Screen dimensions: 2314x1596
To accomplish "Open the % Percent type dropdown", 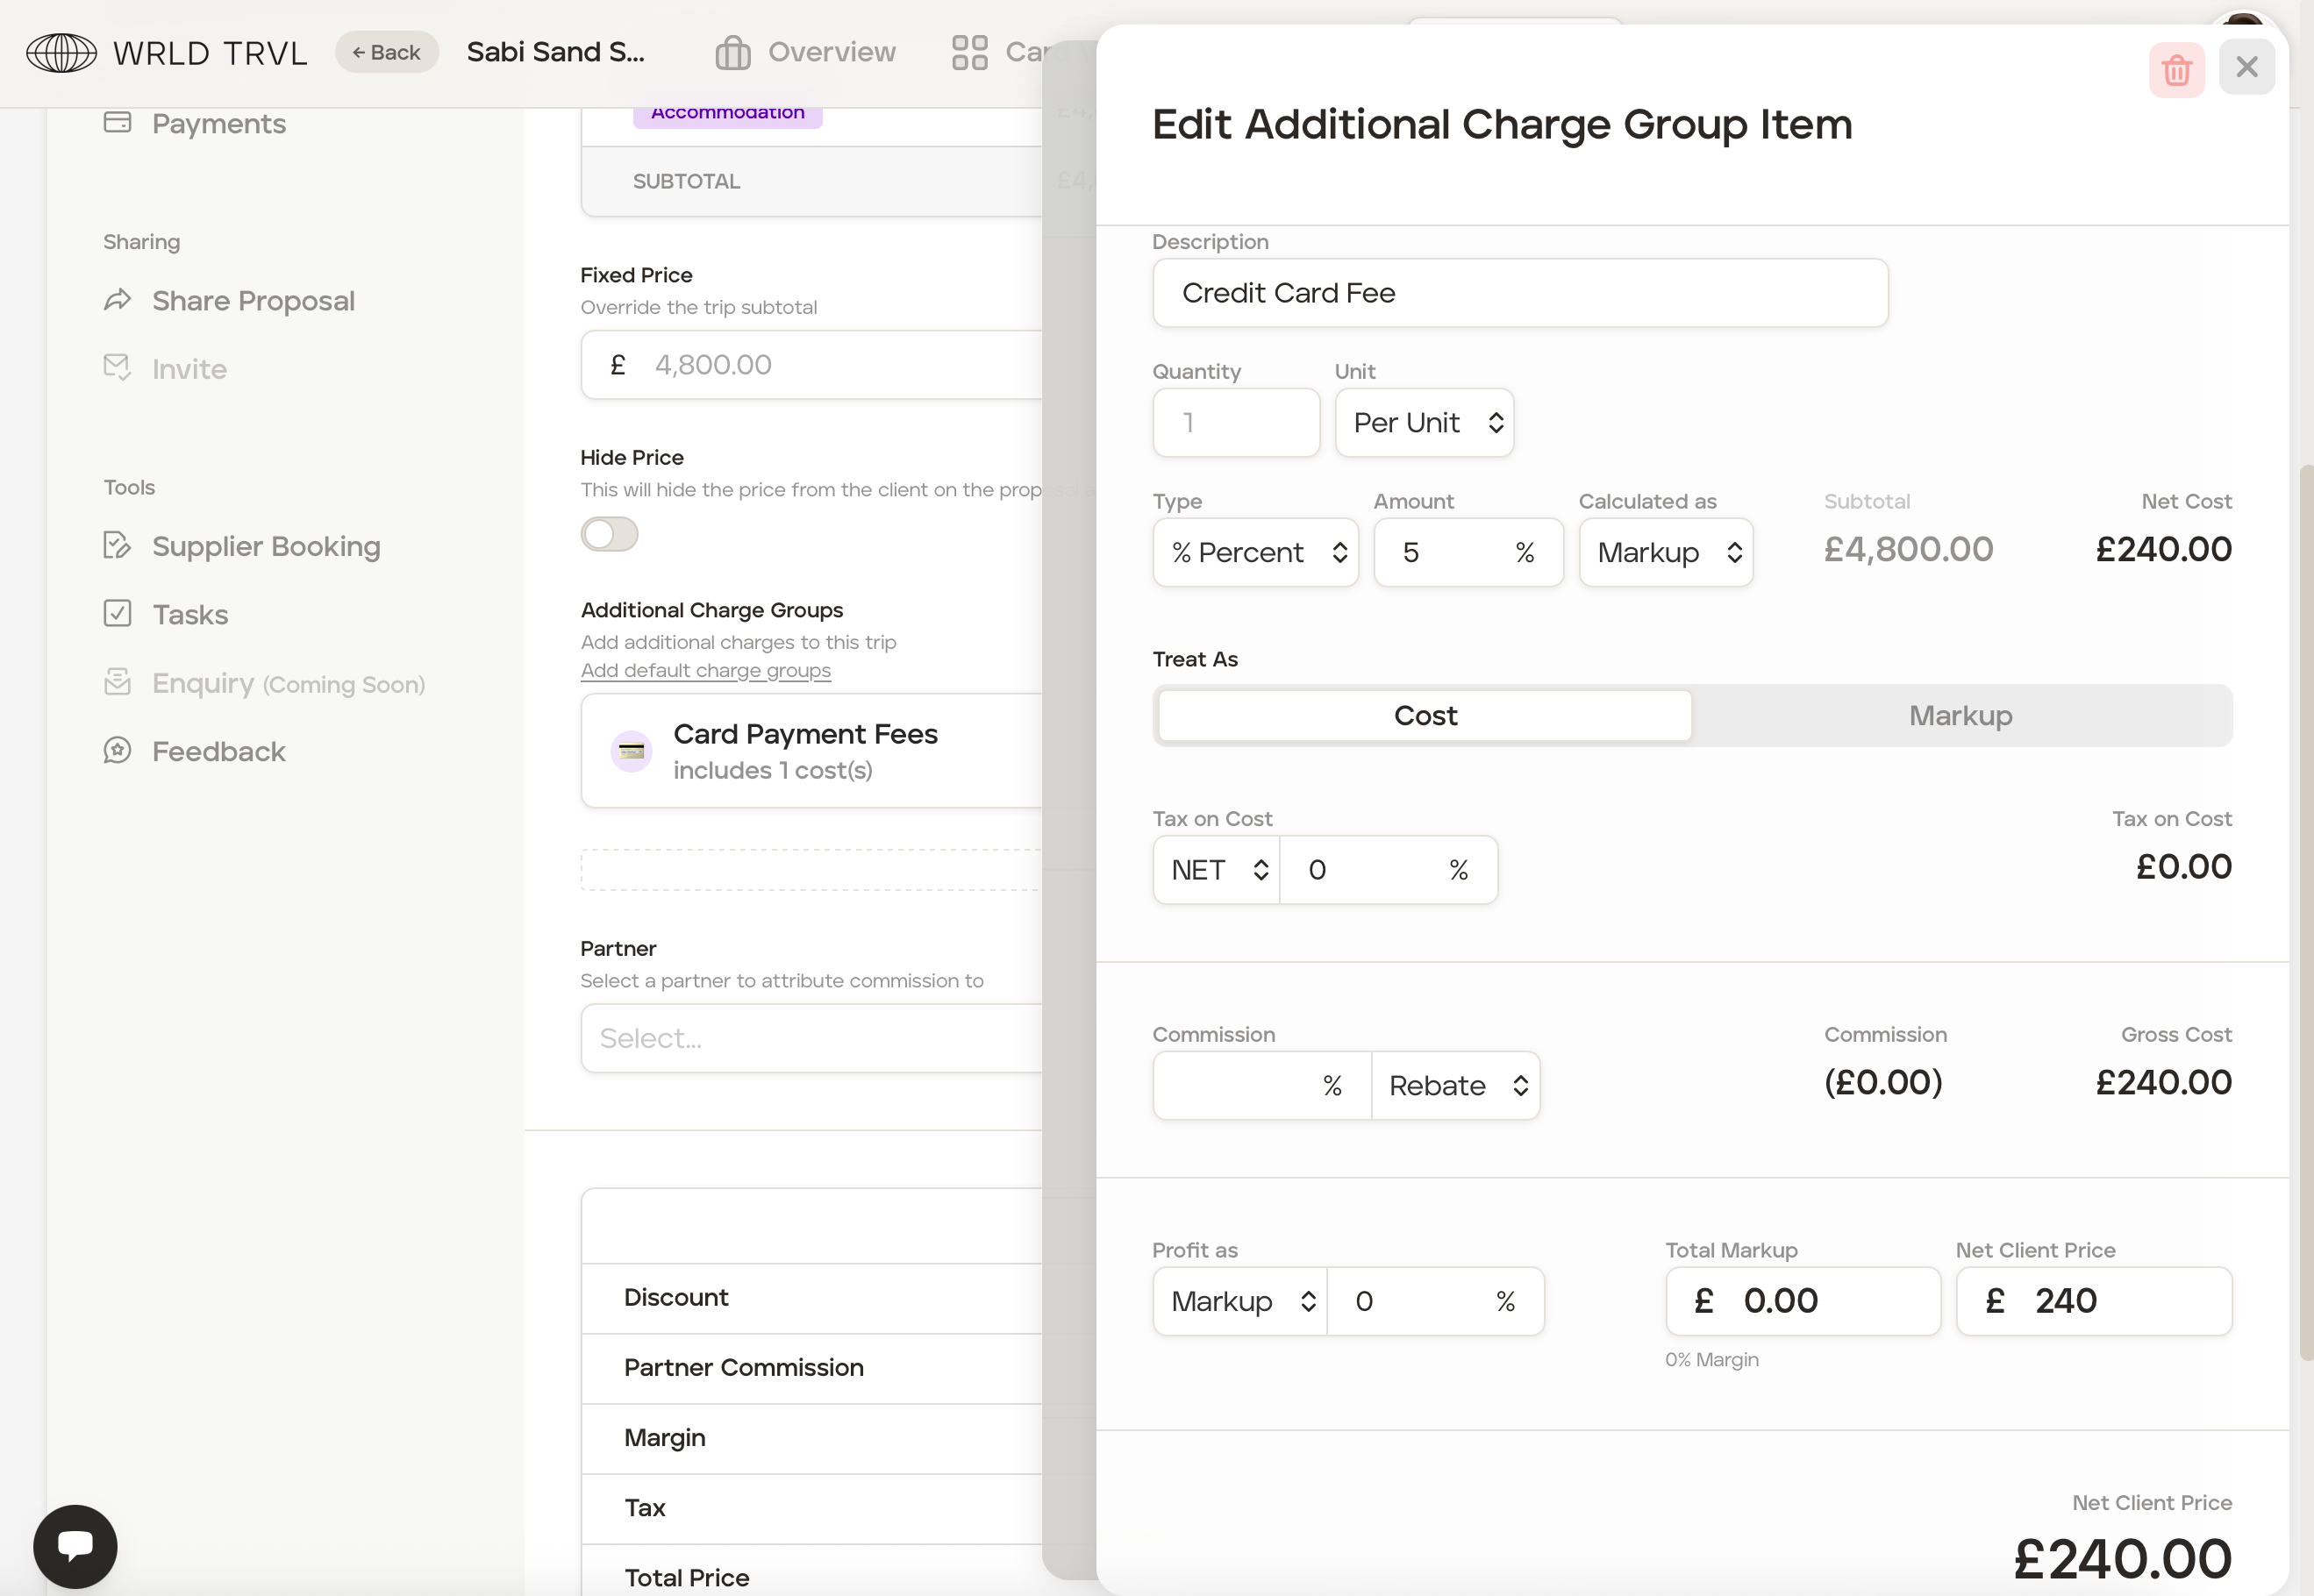I will [x=1254, y=553].
